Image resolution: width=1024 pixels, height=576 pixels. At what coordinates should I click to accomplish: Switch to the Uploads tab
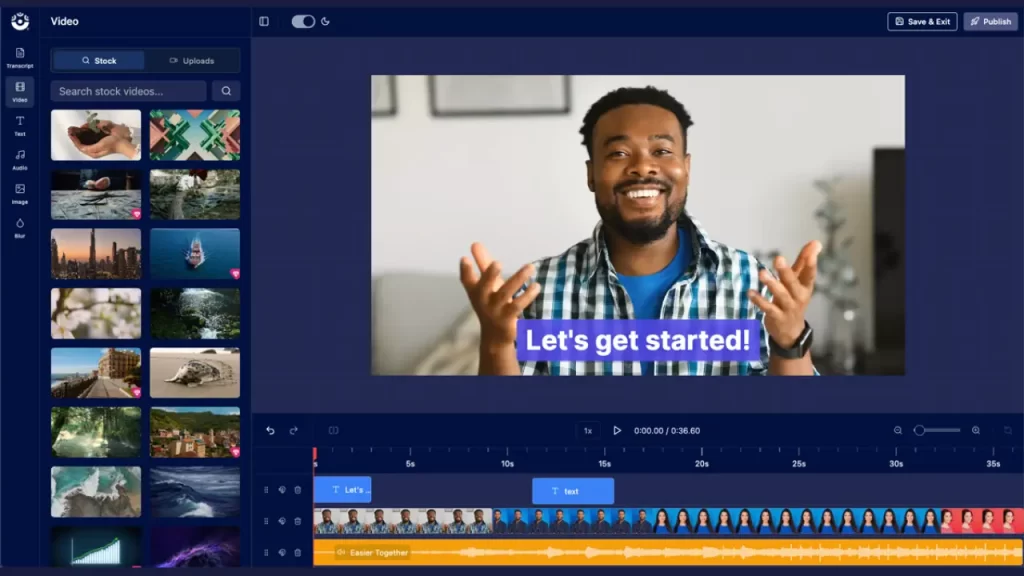click(192, 61)
